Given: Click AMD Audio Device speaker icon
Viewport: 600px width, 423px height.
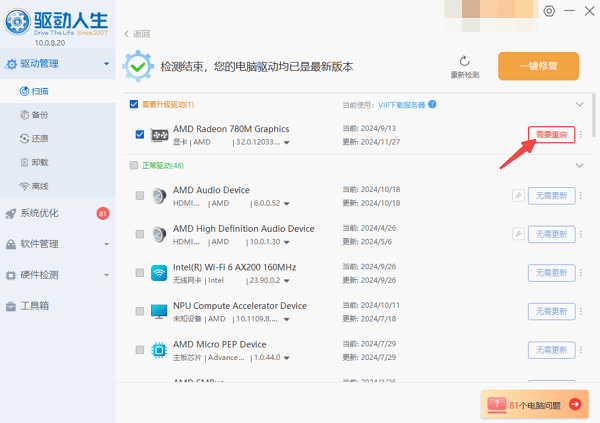Looking at the screenshot, I should [158, 196].
